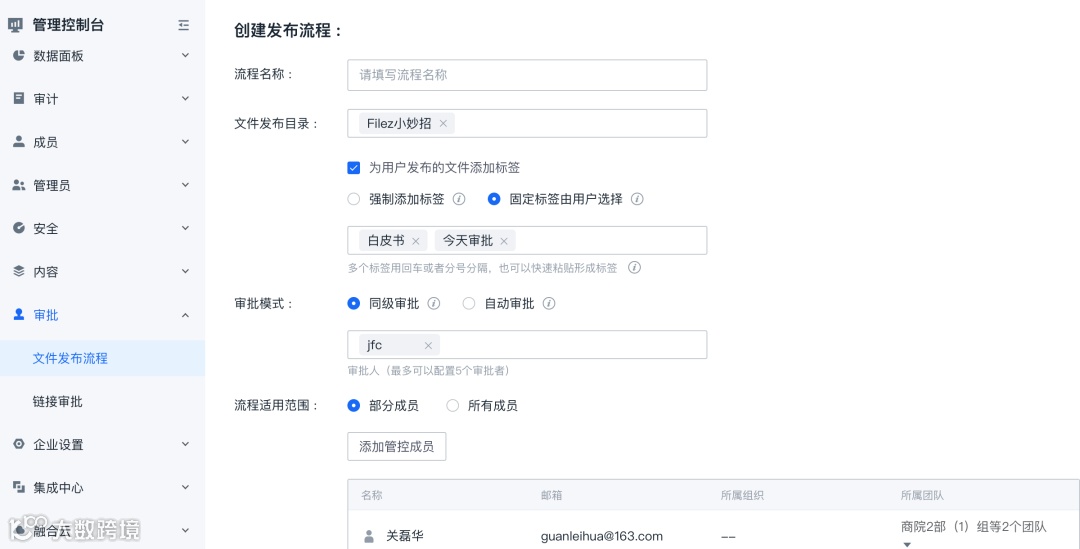Open the 文件发布流程 menu item
1080x549 pixels.
(70, 358)
